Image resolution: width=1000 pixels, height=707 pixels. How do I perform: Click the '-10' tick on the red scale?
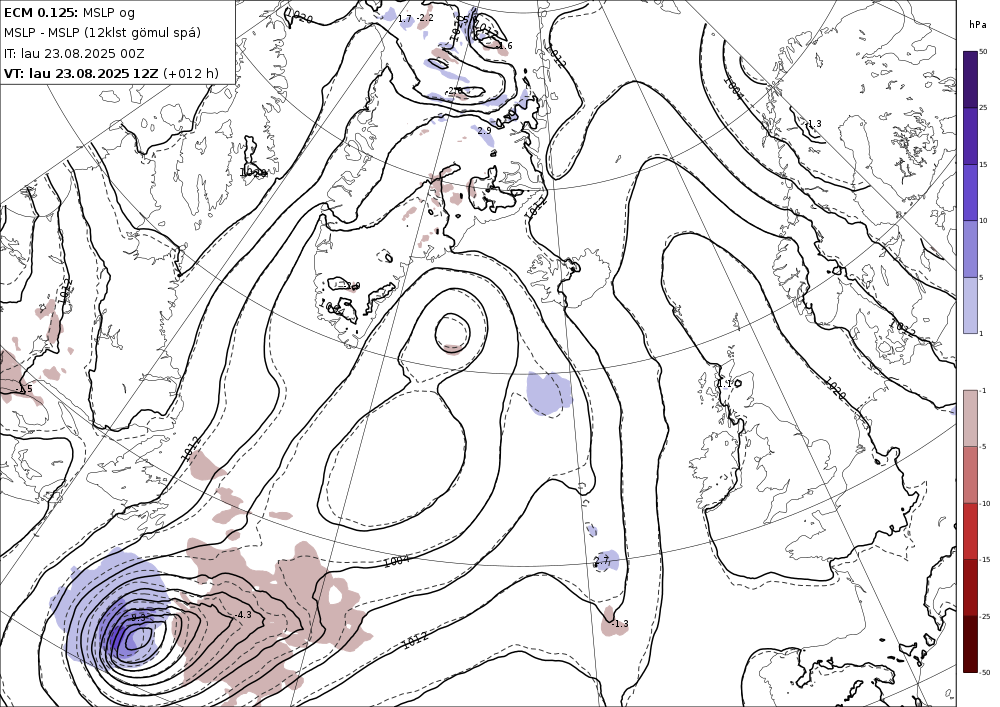coord(985,503)
